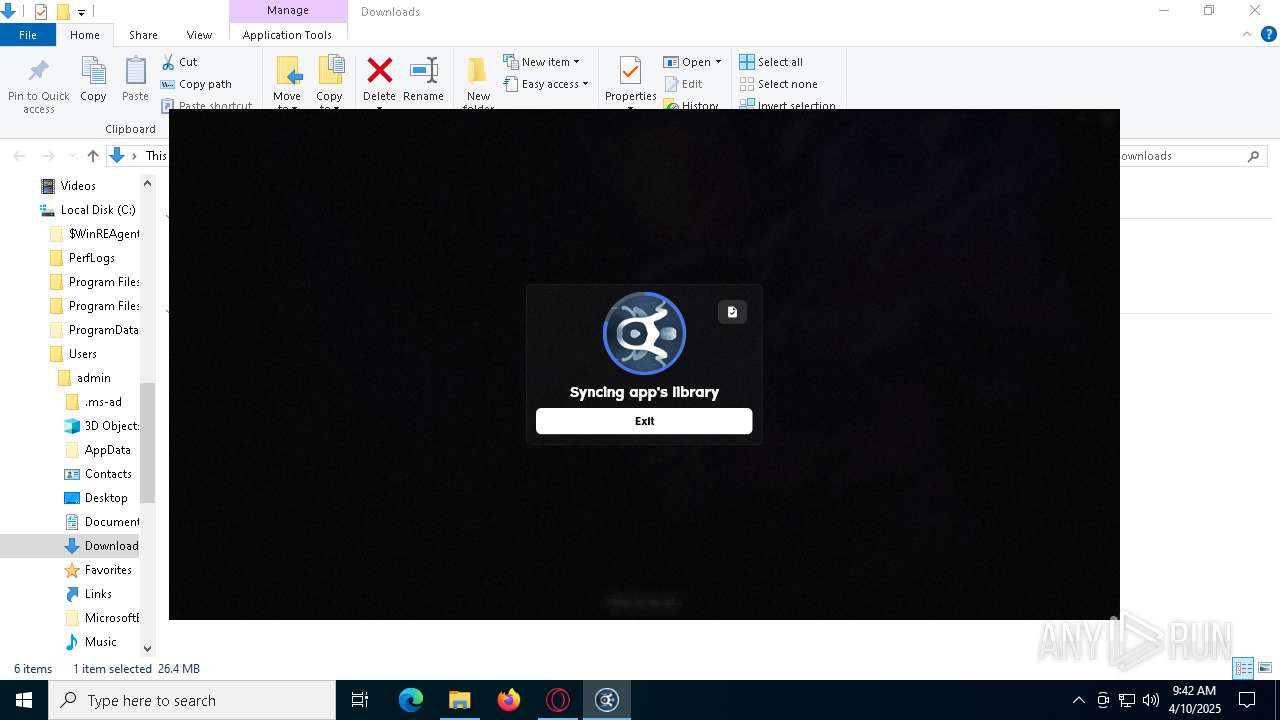Click the taskbar search box
Screen dimensions: 1280x720
click(x=192, y=700)
